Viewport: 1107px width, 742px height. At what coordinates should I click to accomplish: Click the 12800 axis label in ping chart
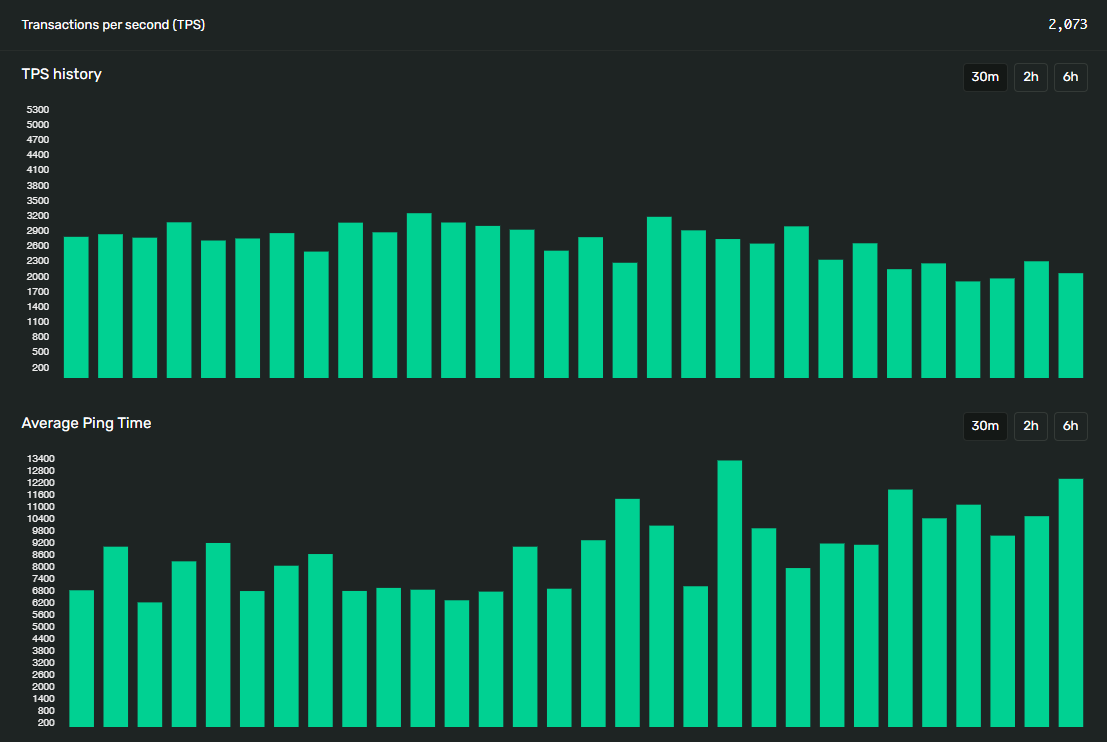(x=41, y=471)
